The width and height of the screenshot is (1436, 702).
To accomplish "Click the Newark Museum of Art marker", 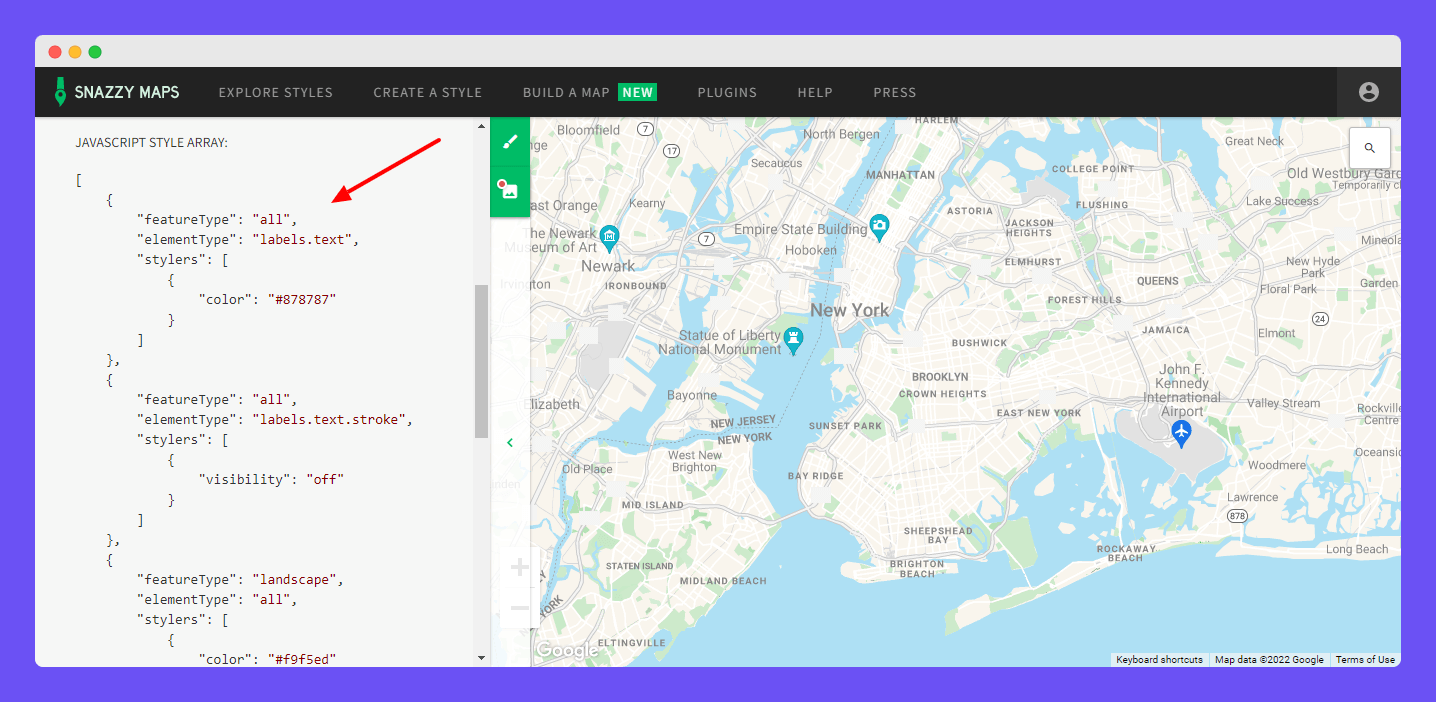I will [609, 237].
